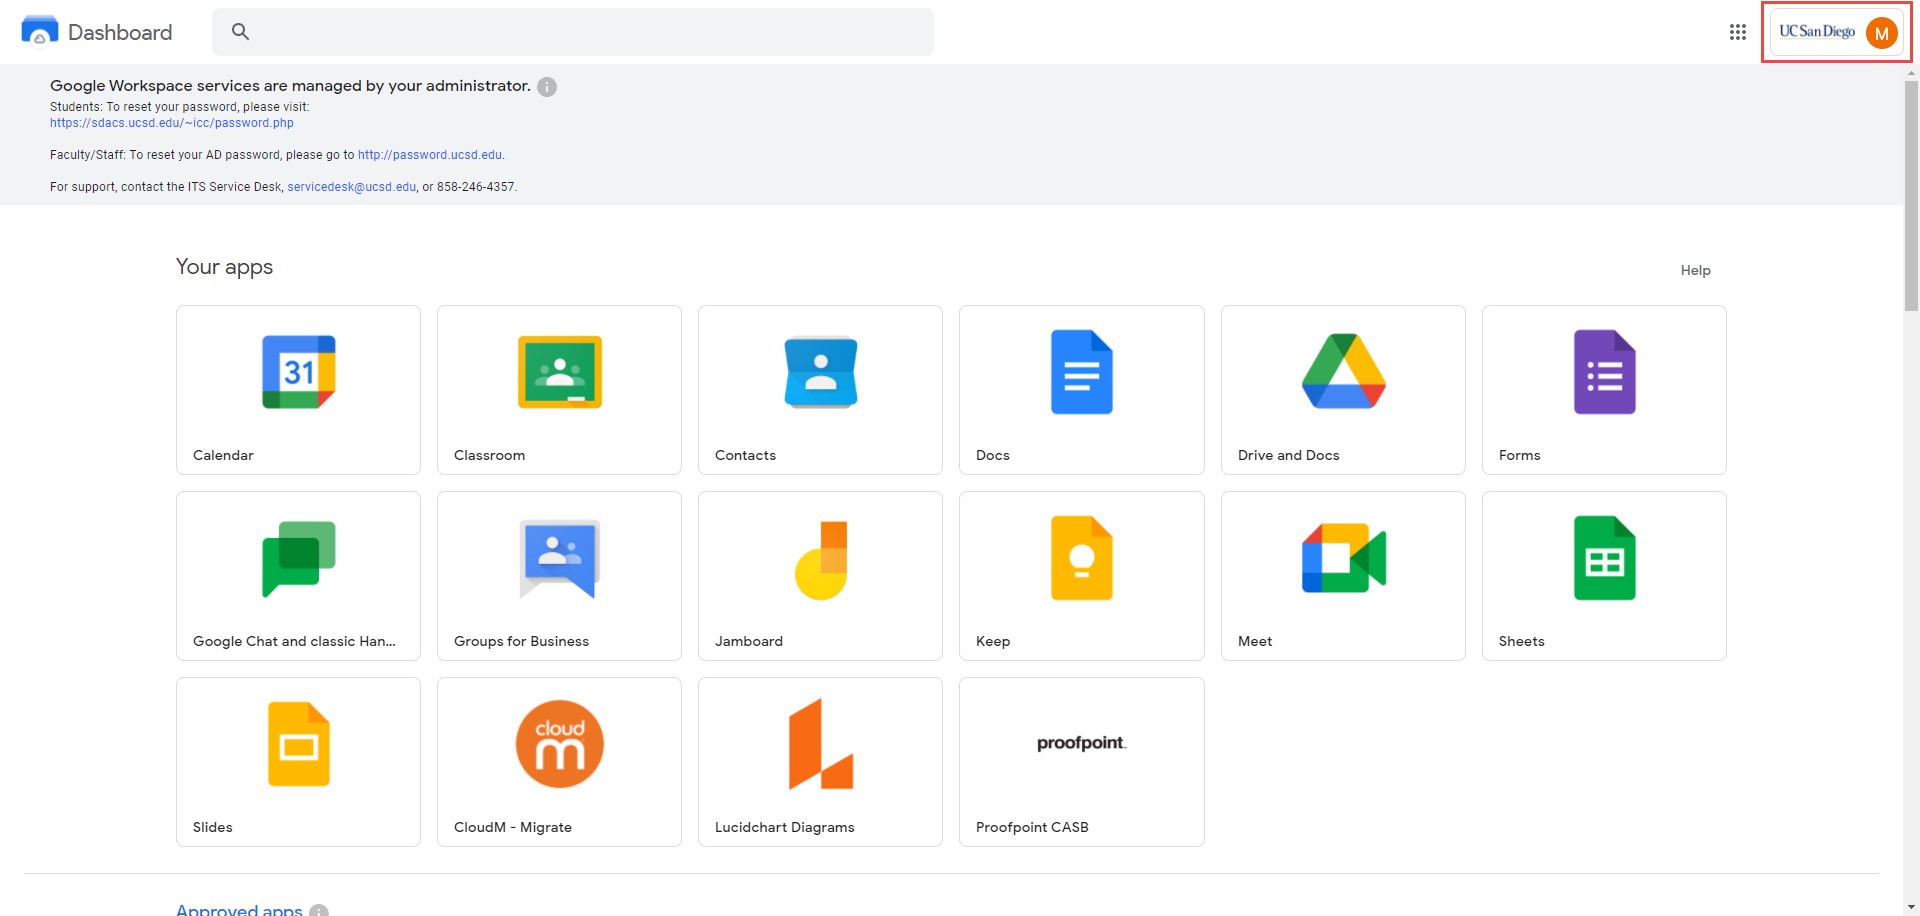Launch the Forms app icon

click(1605, 372)
